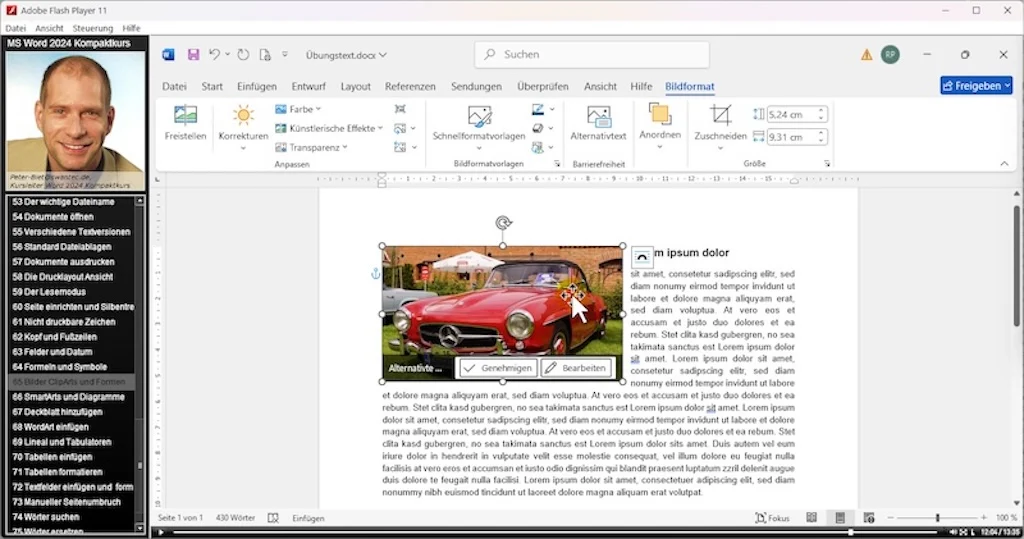Click the Seite 1 von 1 indicator
Screen dimensions: 1024x539
(180, 518)
